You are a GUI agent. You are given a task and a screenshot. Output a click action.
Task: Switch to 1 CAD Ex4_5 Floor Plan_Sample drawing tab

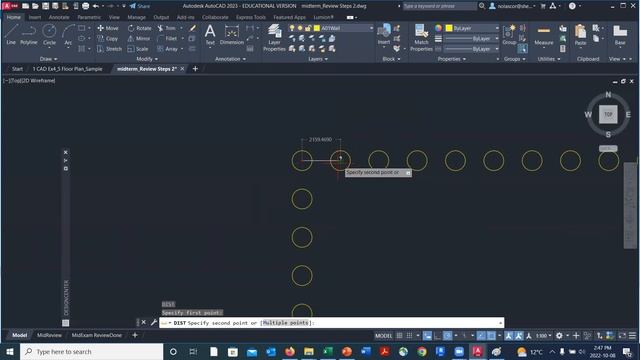tap(67, 69)
